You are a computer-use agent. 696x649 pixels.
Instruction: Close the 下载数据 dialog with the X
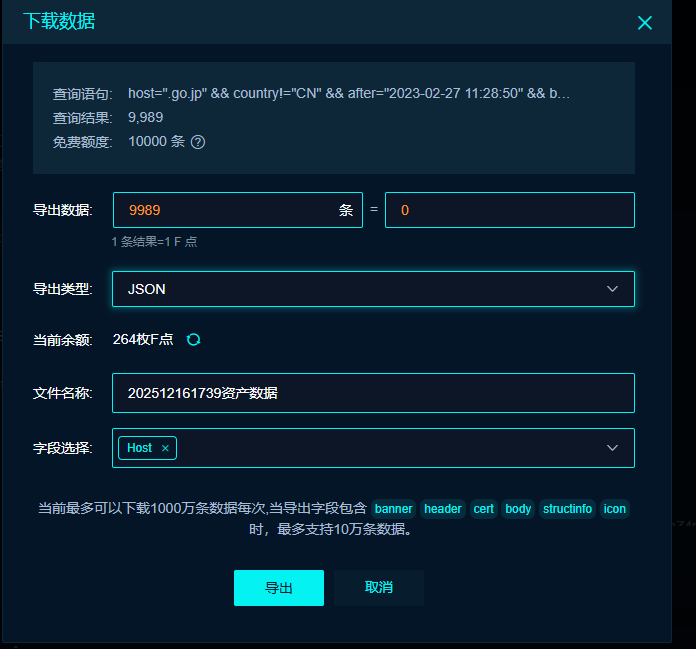[645, 23]
